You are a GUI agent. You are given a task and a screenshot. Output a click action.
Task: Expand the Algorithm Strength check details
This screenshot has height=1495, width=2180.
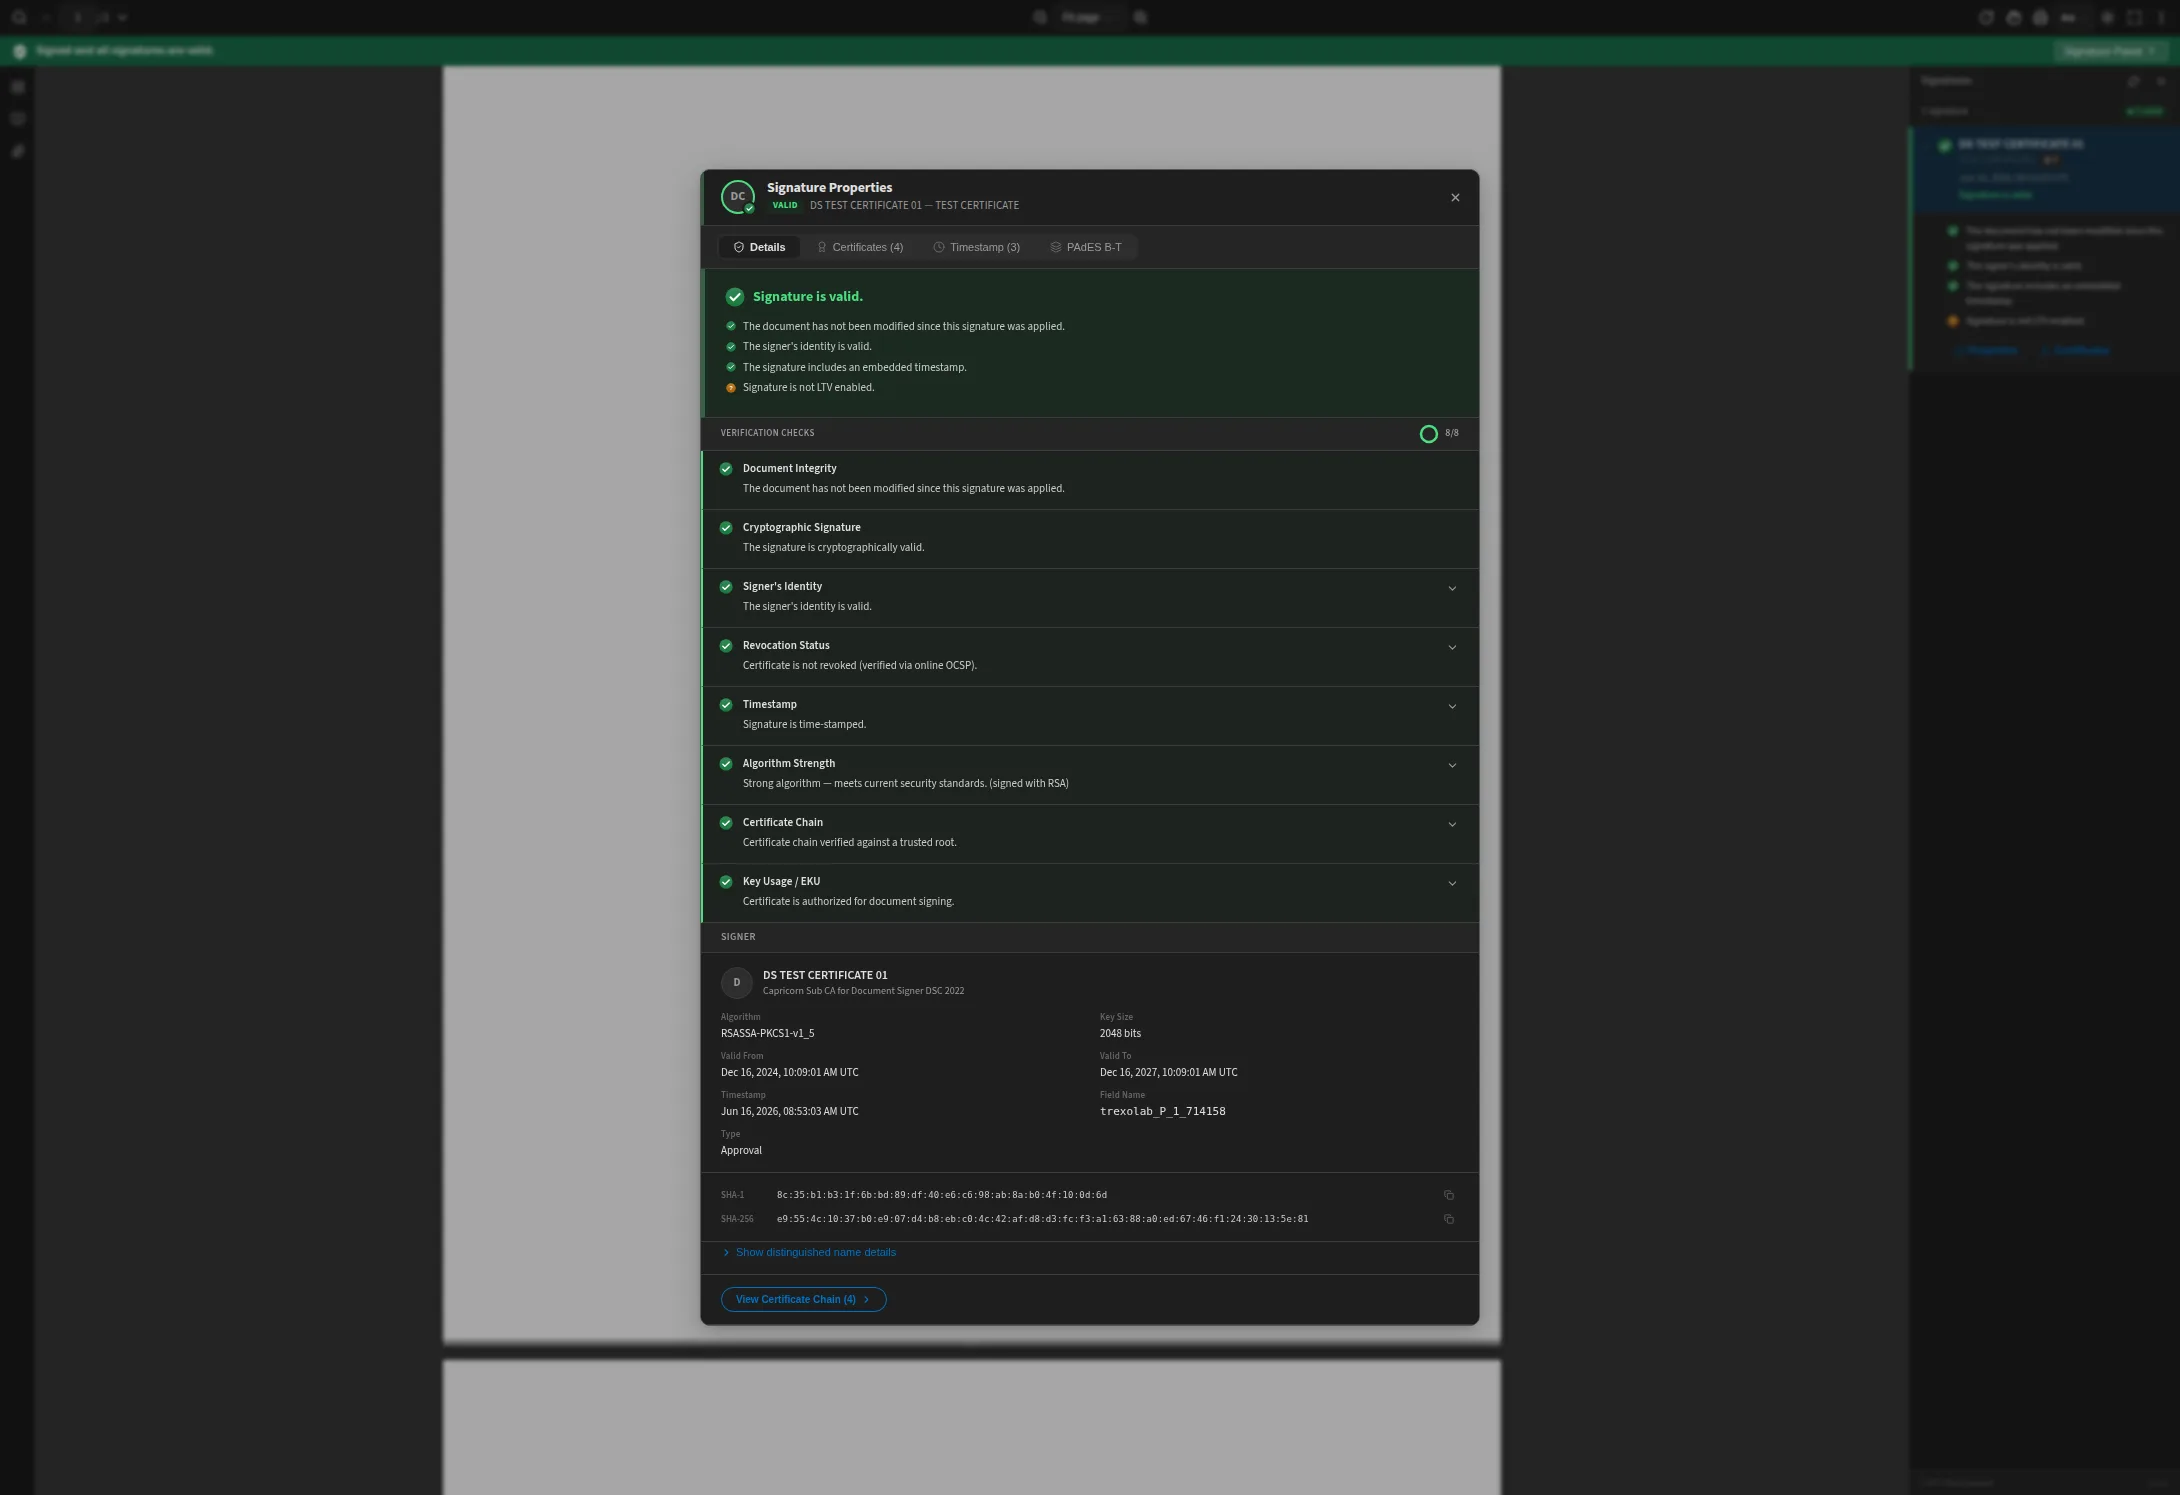coord(1452,765)
